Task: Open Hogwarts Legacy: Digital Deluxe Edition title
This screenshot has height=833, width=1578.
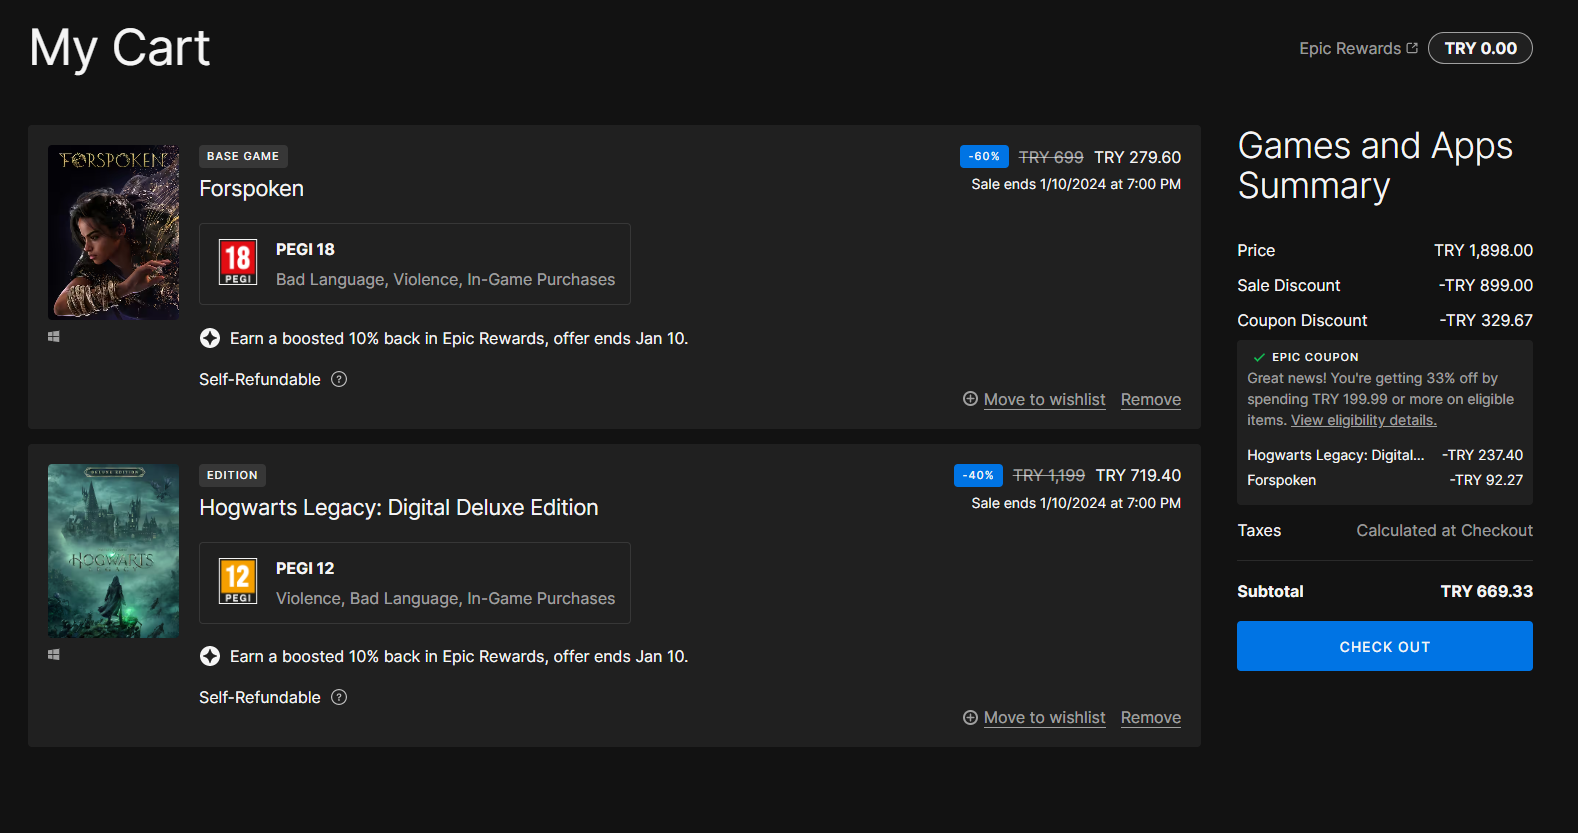Action: click(x=399, y=508)
